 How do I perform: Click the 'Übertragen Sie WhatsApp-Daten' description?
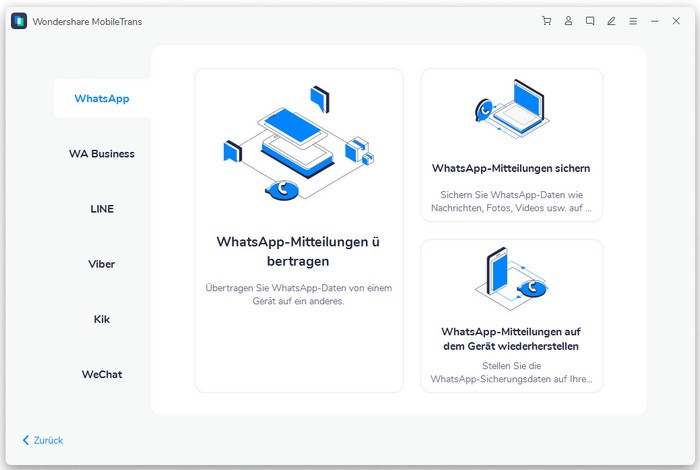click(299, 295)
